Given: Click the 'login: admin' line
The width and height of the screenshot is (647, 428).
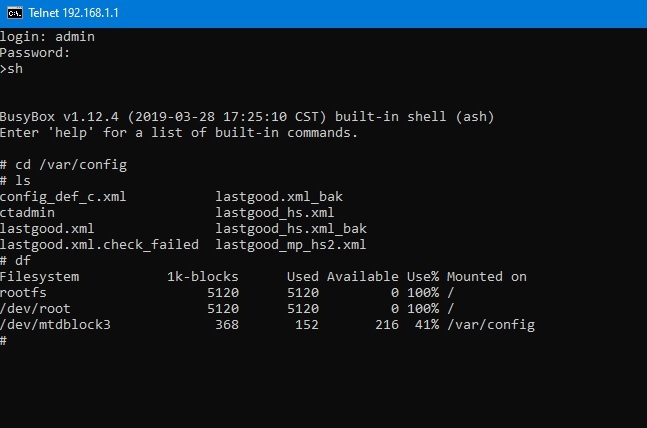Looking at the screenshot, I should tap(47, 36).
